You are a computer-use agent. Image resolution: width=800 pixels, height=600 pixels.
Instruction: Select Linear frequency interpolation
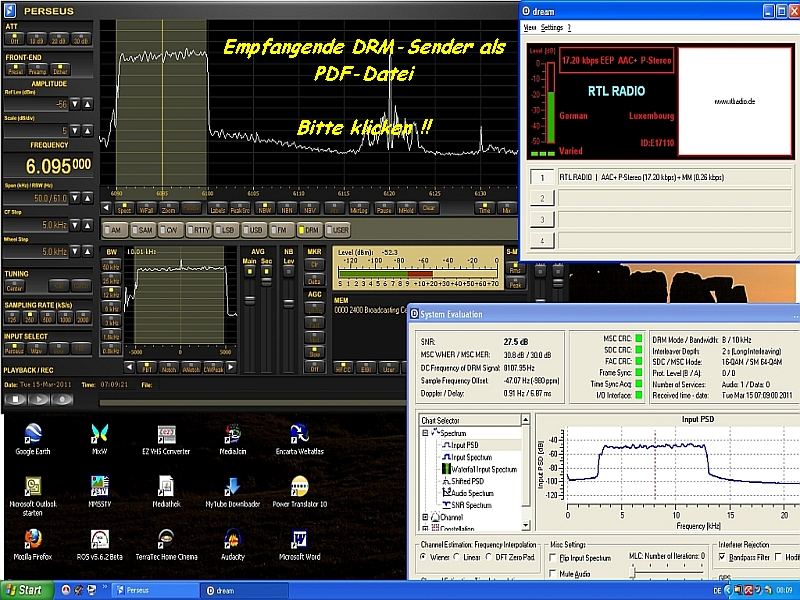(x=457, y=557)
